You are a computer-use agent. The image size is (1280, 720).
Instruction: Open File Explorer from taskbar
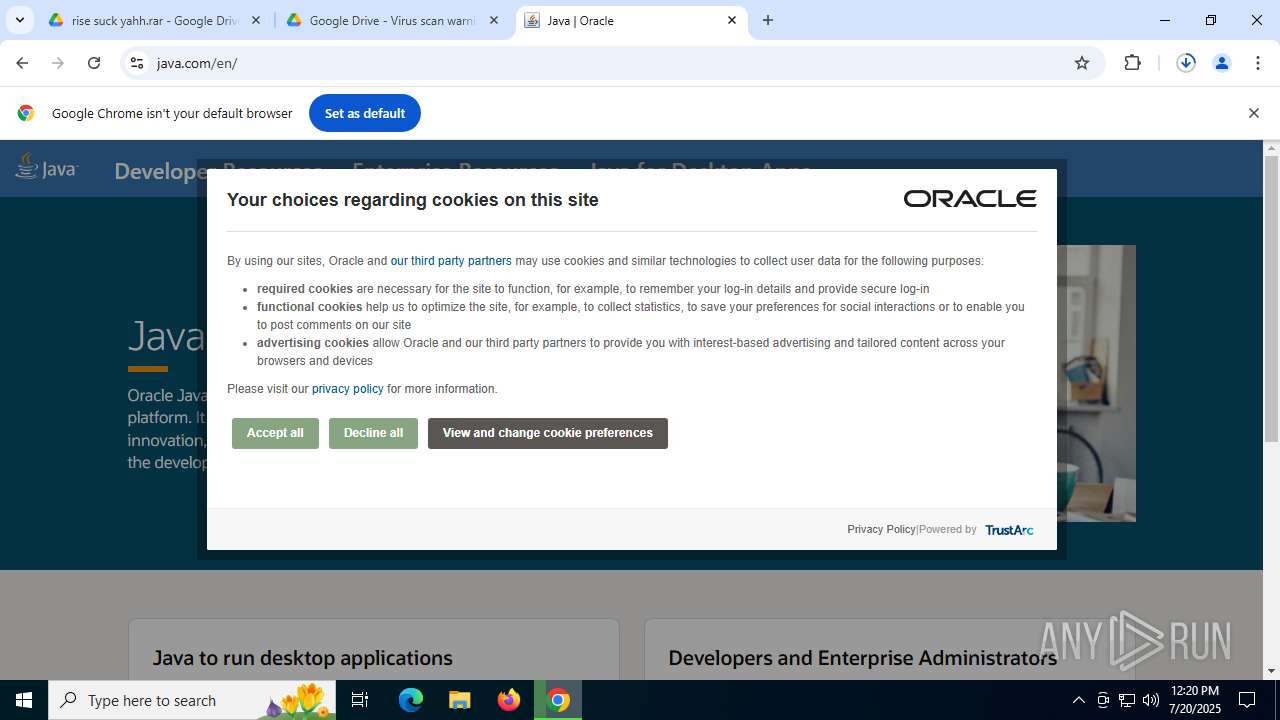pyautogui.click(x=459, y=700)
